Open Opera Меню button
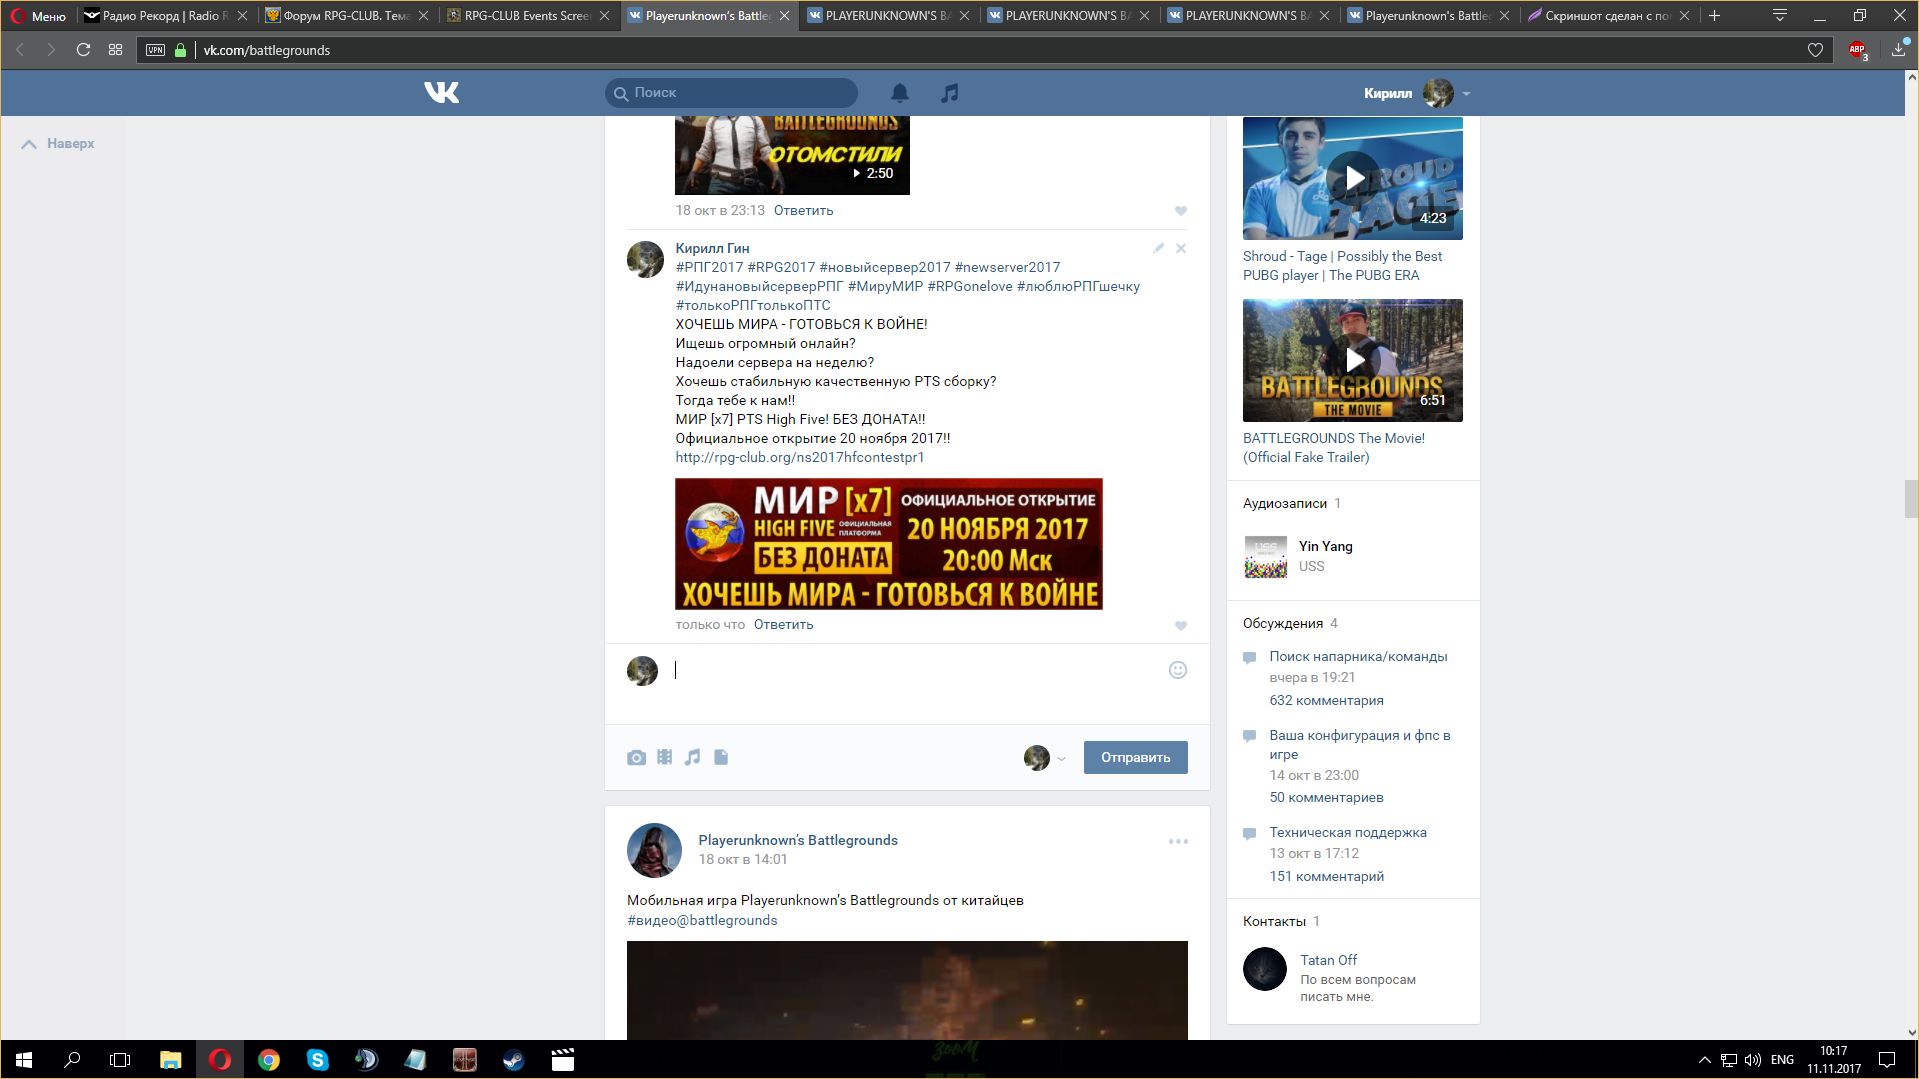The height and width of the screenshot is (1079, 1919). pos(39,16)
